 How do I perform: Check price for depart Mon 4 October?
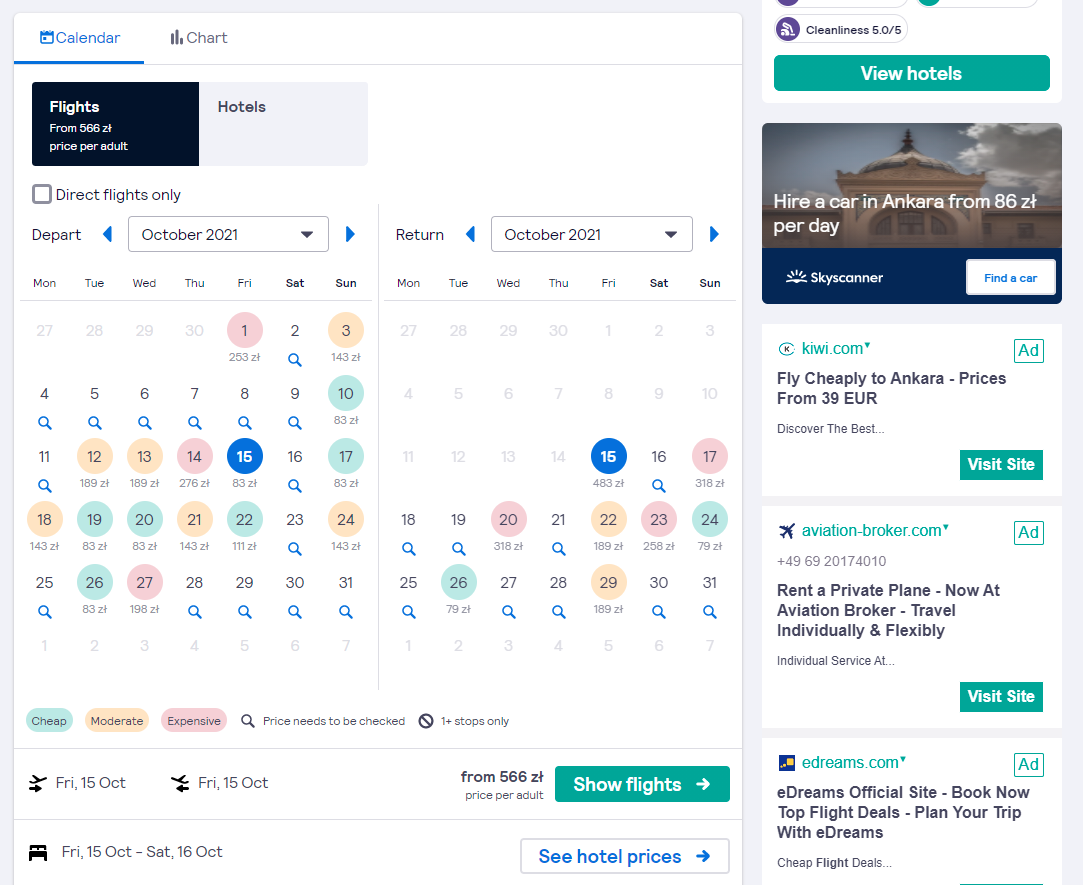[44, 423]
